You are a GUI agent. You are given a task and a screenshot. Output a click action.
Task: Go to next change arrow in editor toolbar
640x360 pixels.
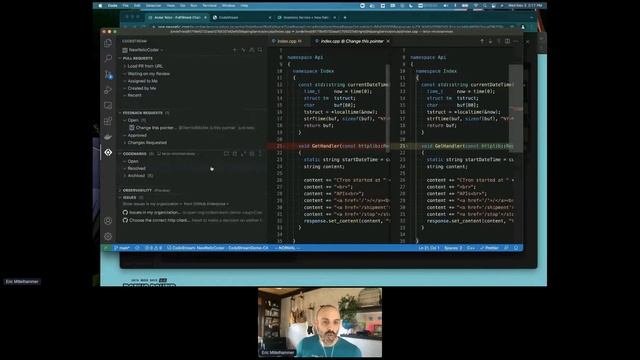[x=490, y=41]
